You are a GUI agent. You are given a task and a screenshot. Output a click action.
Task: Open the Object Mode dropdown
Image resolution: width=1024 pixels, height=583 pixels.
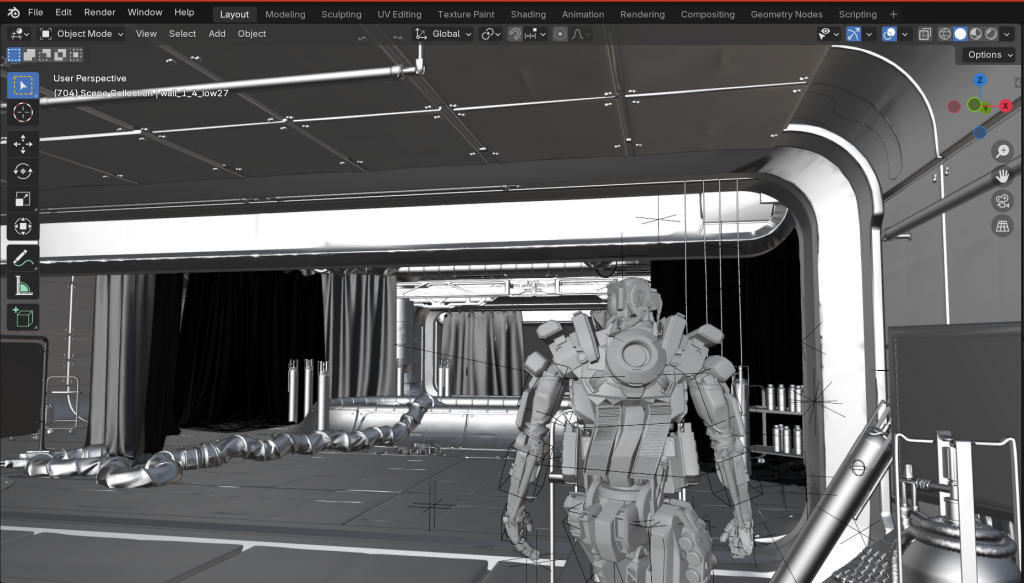(x=84, y=34)
